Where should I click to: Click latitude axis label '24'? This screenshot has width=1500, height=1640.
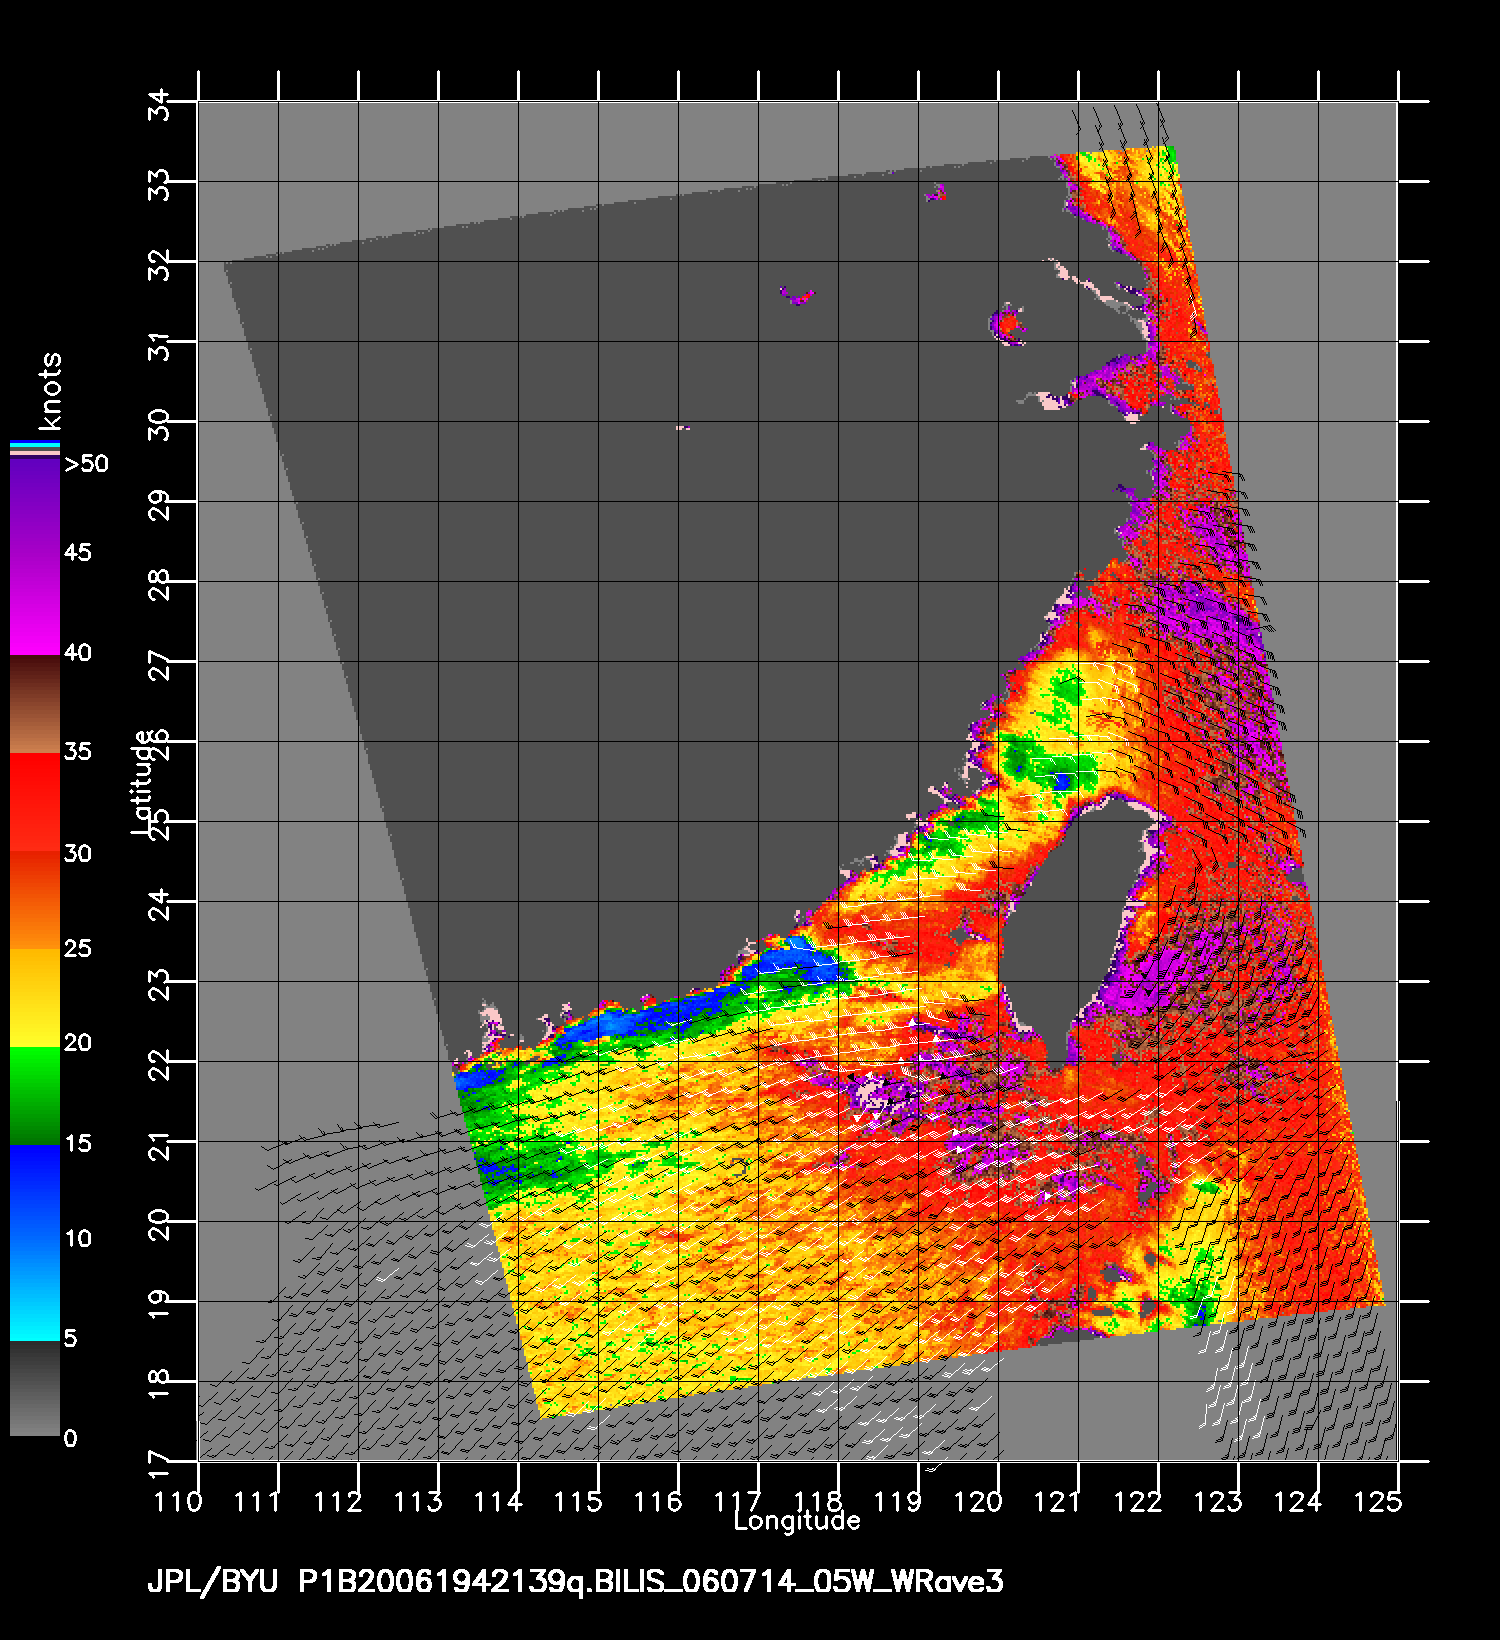[x=159, y=904]
